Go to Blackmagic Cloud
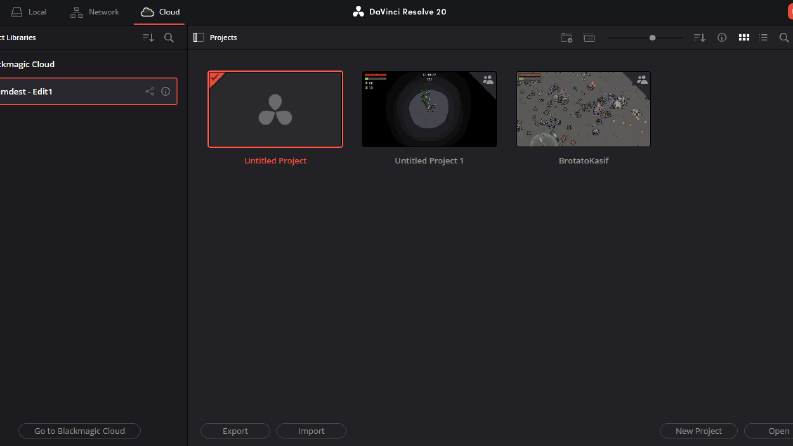793x446 pixels. point(79,431)
